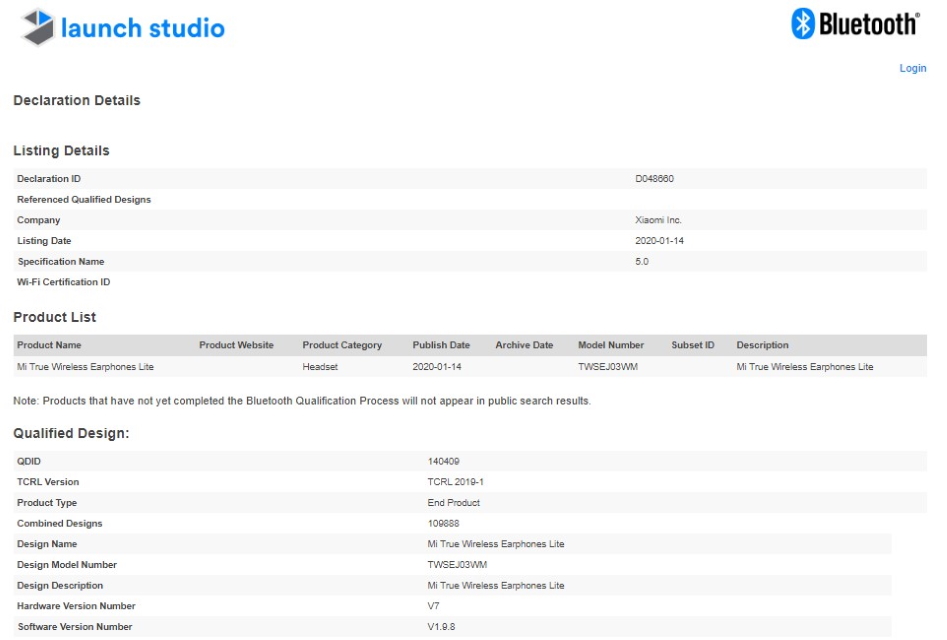Click the Product Website column header
This screenshot has height=640, width=947.
pos(236,345)
